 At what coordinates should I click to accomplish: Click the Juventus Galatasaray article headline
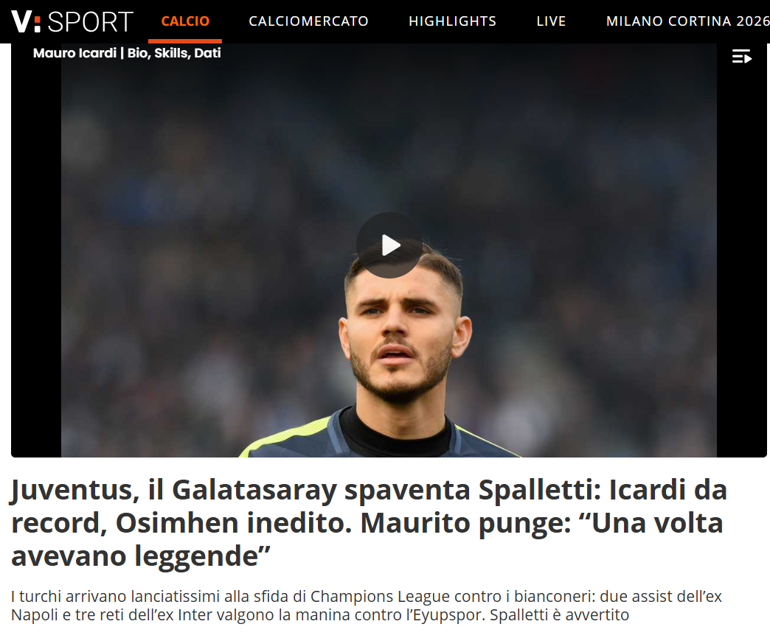tap(369, 523)
